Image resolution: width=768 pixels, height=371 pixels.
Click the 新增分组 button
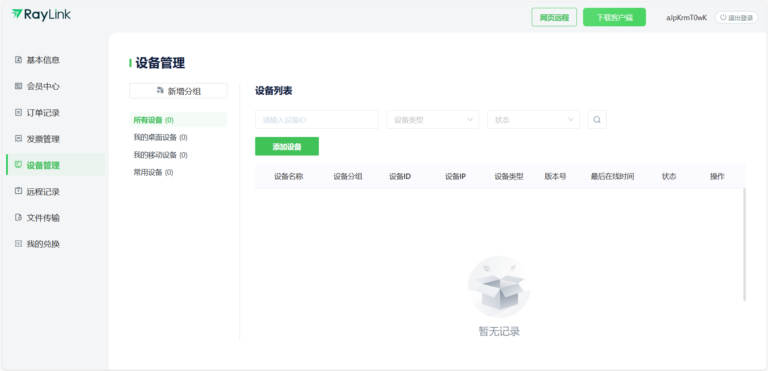click(178, 91)
